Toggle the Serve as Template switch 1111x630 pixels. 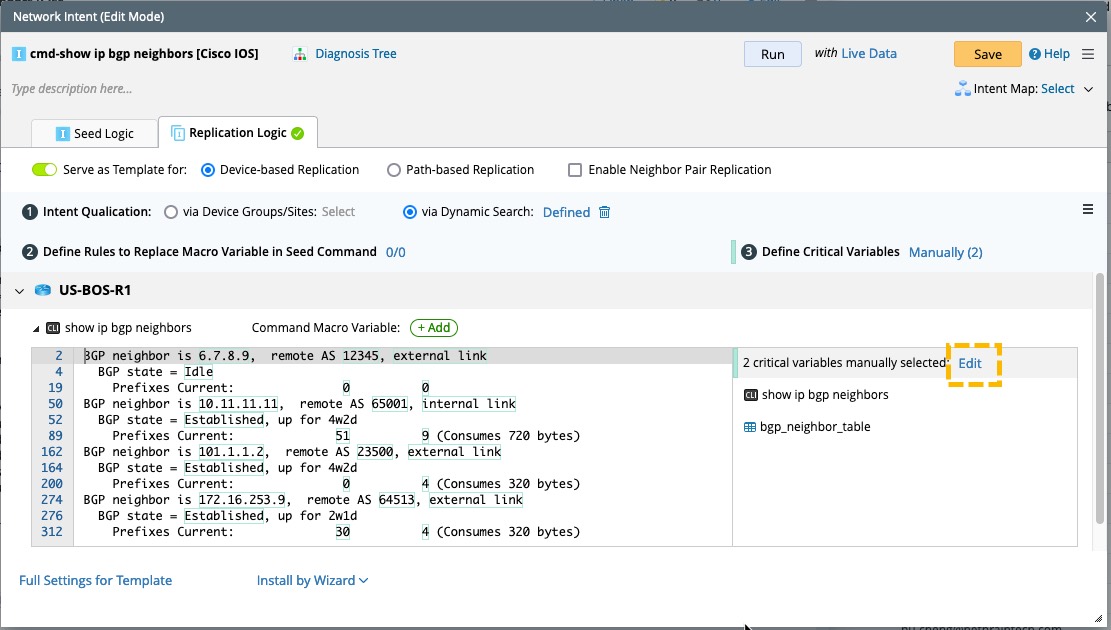(x=44, y=170)
